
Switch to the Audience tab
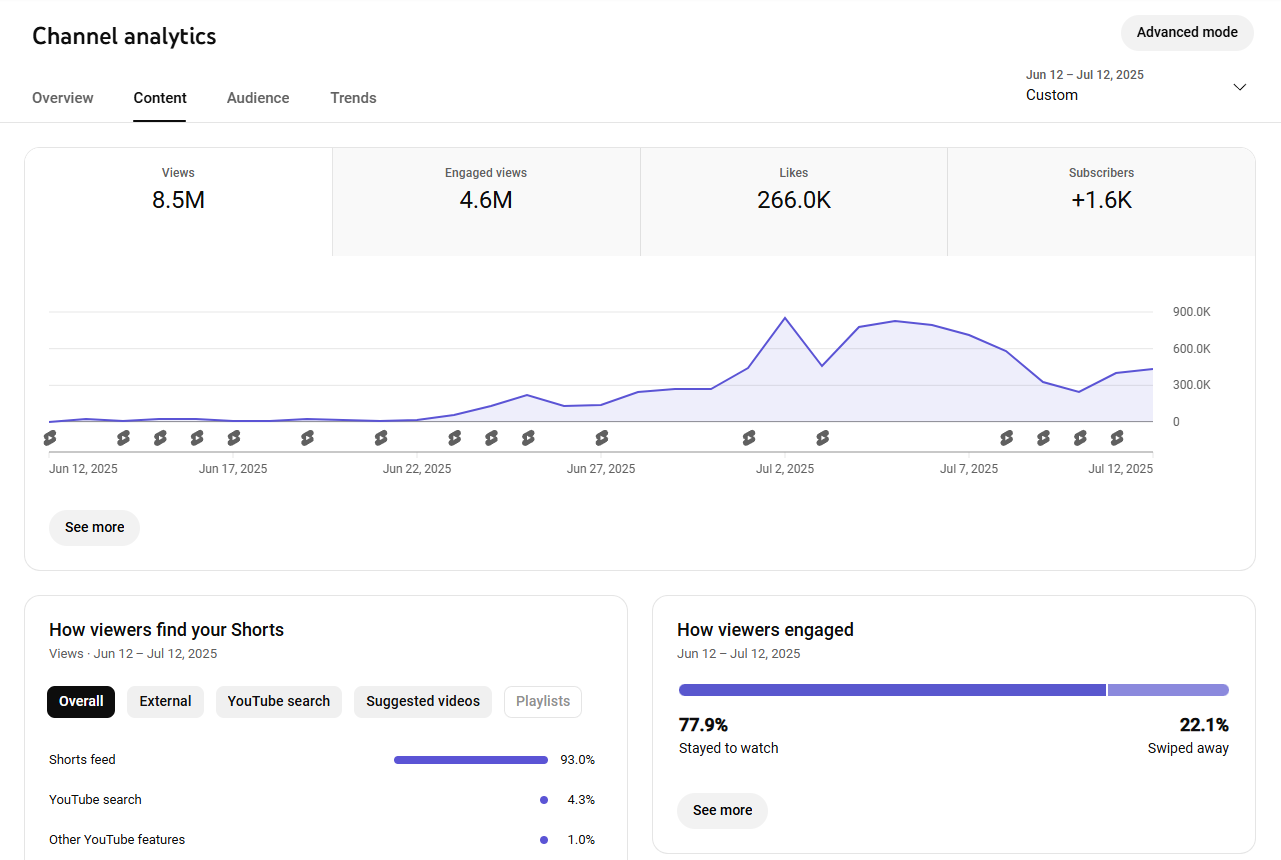(257, 98)
